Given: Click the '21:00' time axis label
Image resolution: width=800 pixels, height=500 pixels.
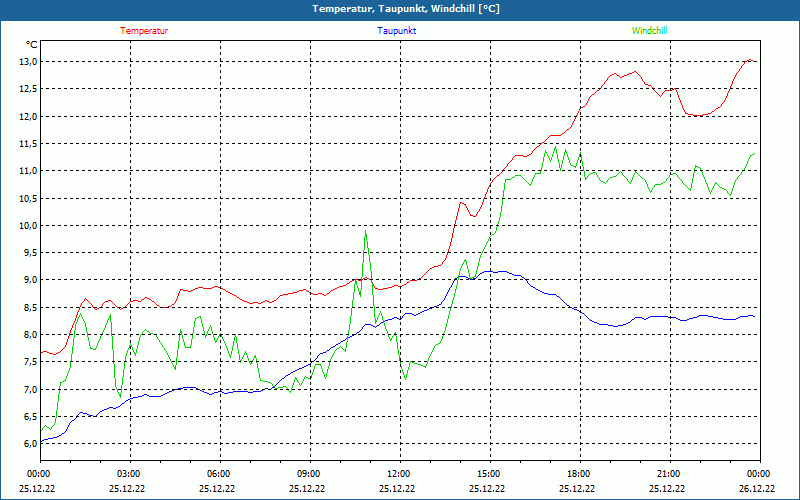Looking at the screenshot, I should point(669,474).
